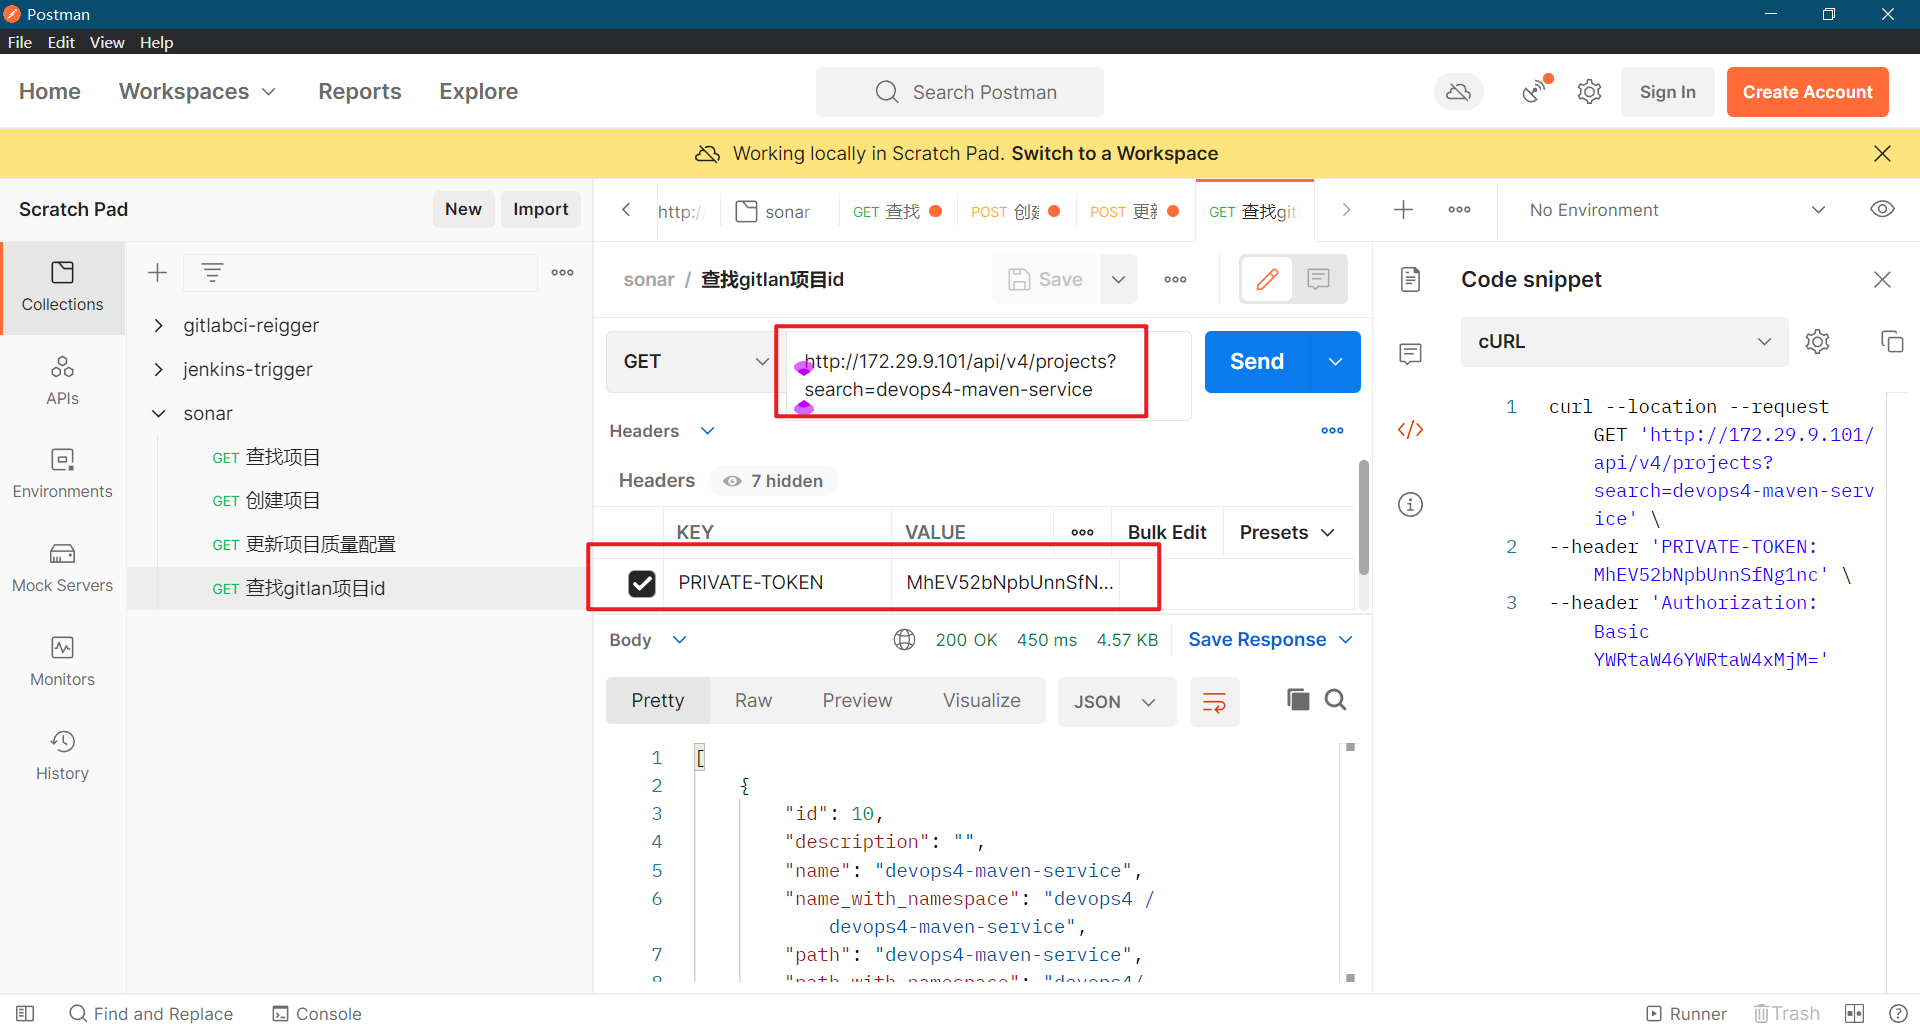Click the cloud sync status icon
Image resolution: width=1920 pixels, height=1029 pixels.
[x=1459, y=92]
